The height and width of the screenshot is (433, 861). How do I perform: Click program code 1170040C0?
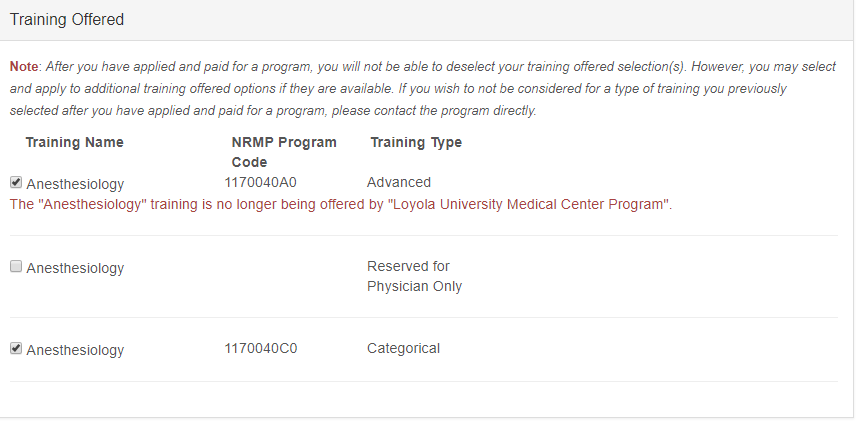260,348
